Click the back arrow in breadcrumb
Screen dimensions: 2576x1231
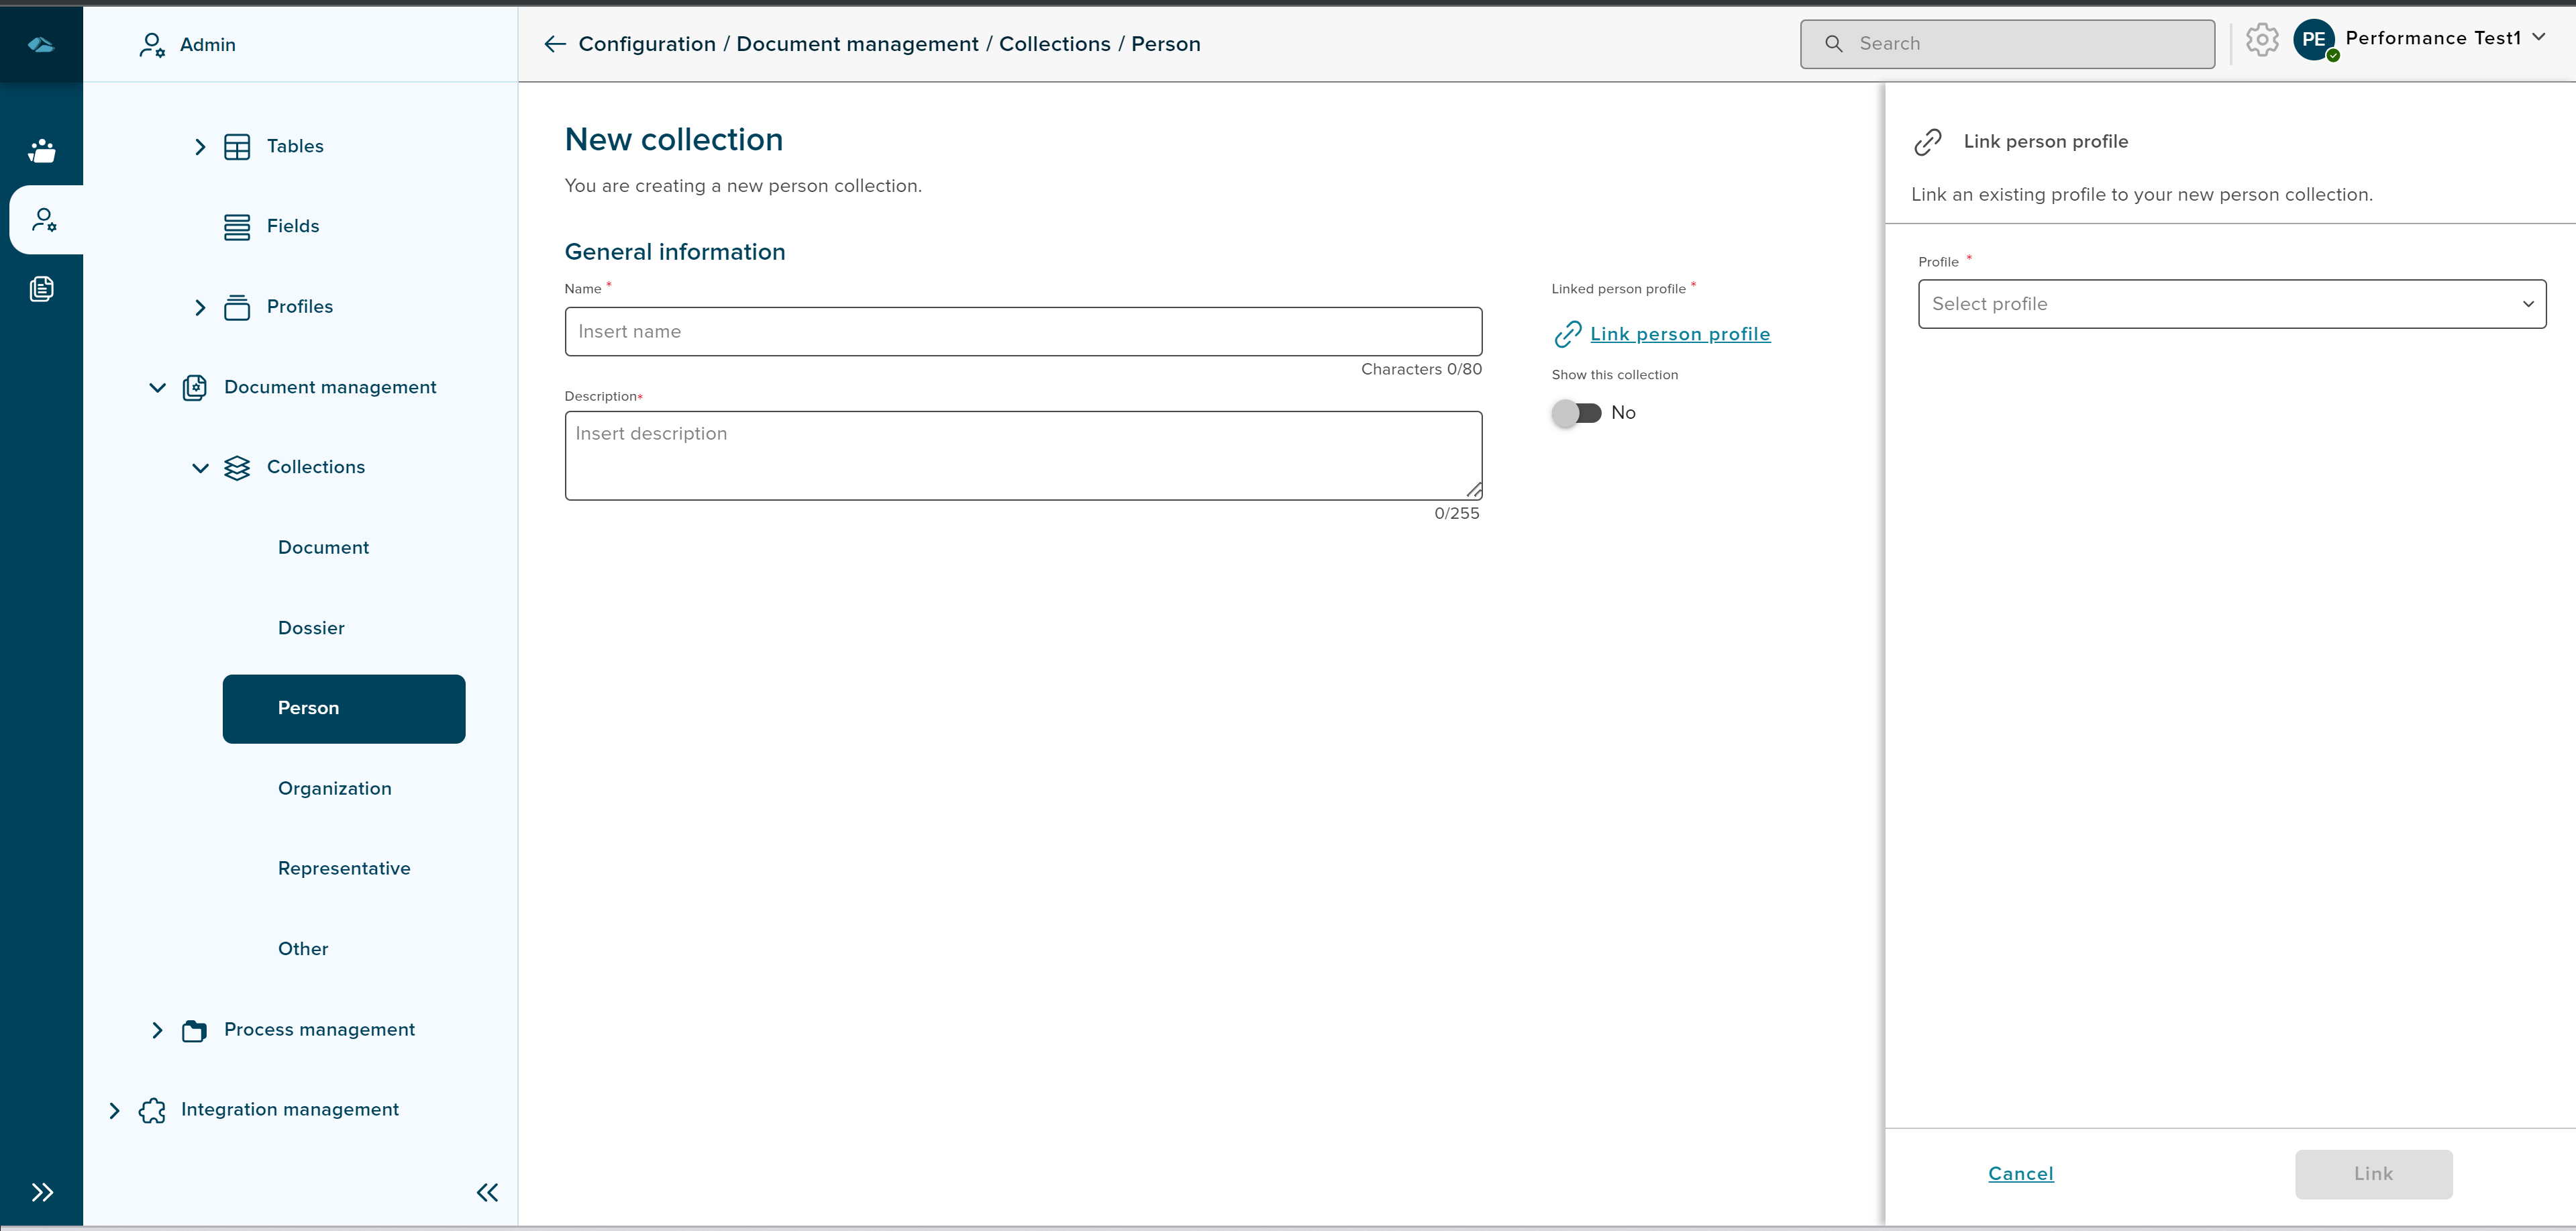(x=555, y=44)
